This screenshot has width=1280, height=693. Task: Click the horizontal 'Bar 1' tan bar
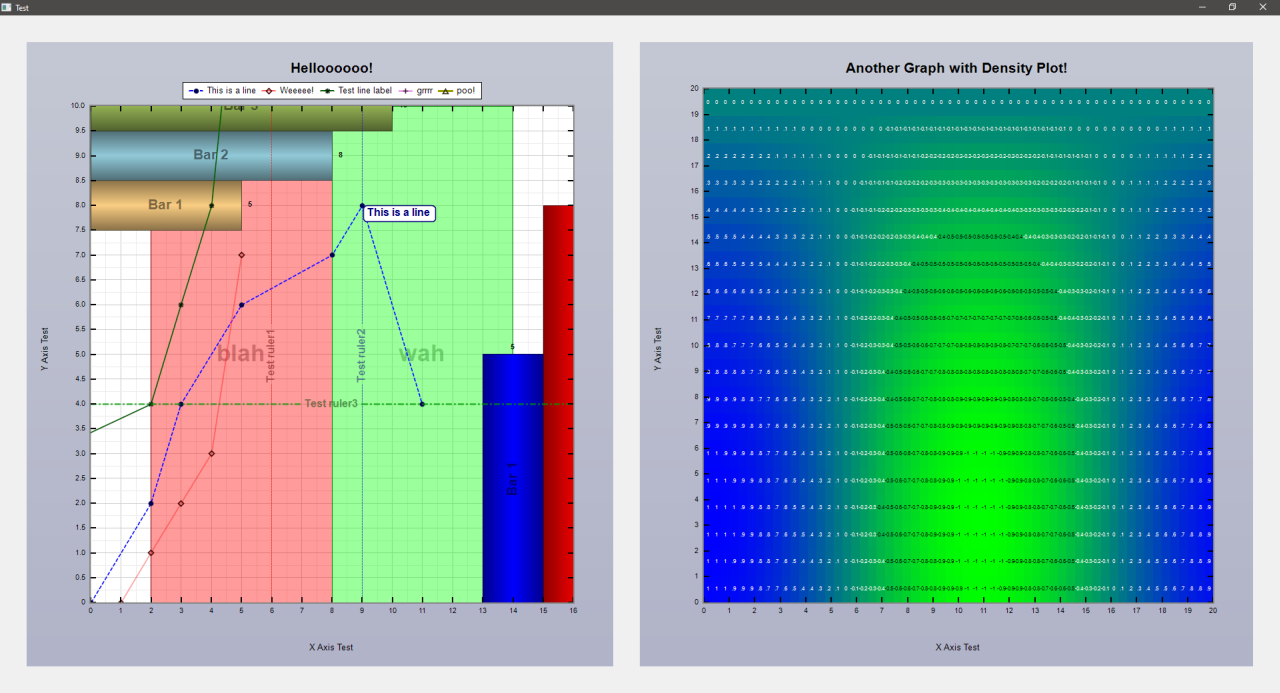point(165,205)
